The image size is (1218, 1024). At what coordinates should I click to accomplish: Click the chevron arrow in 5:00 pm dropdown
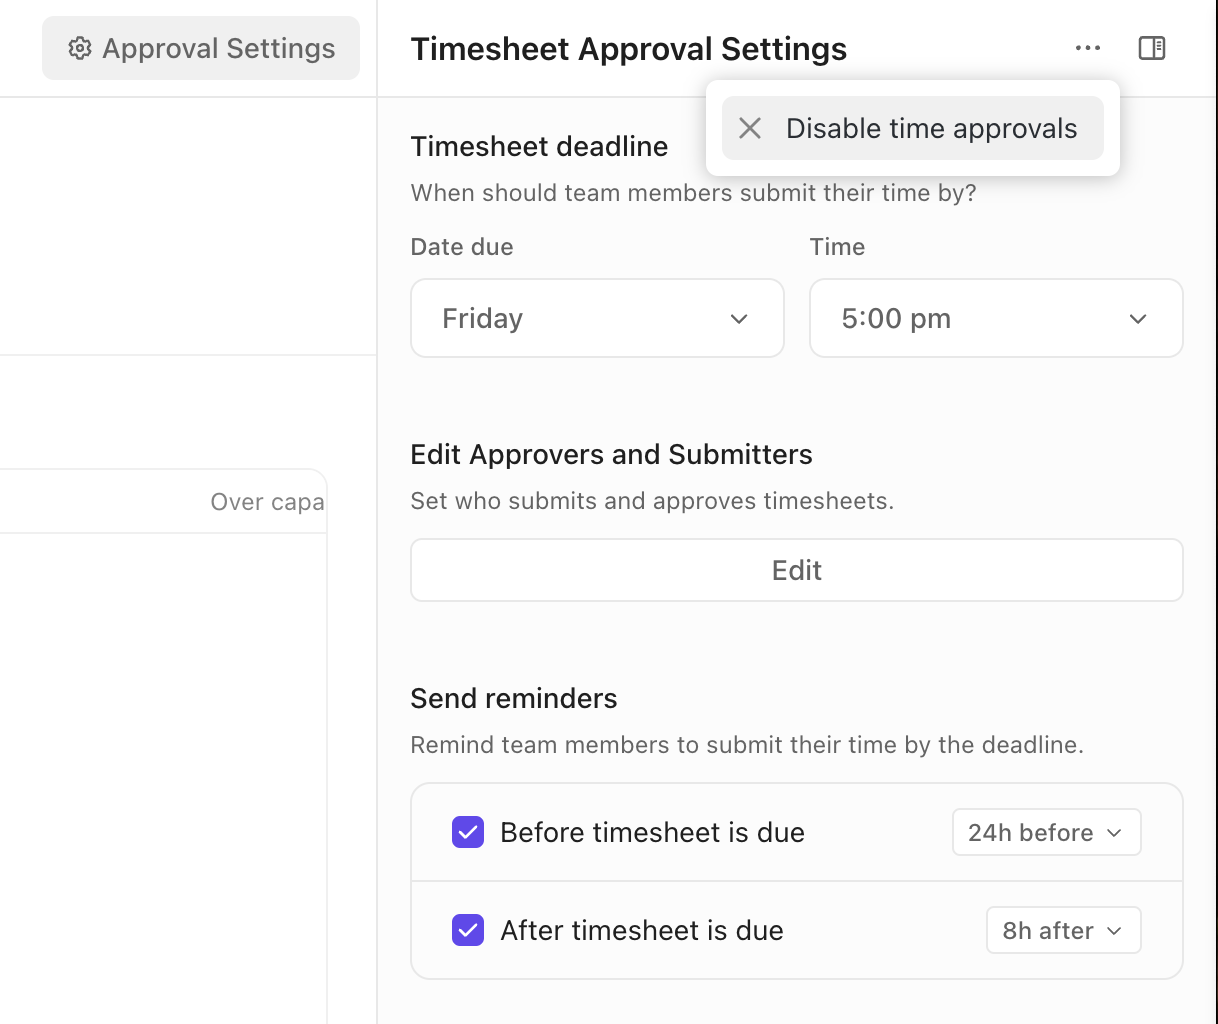pyautogui.click(x=1138, y=319)
